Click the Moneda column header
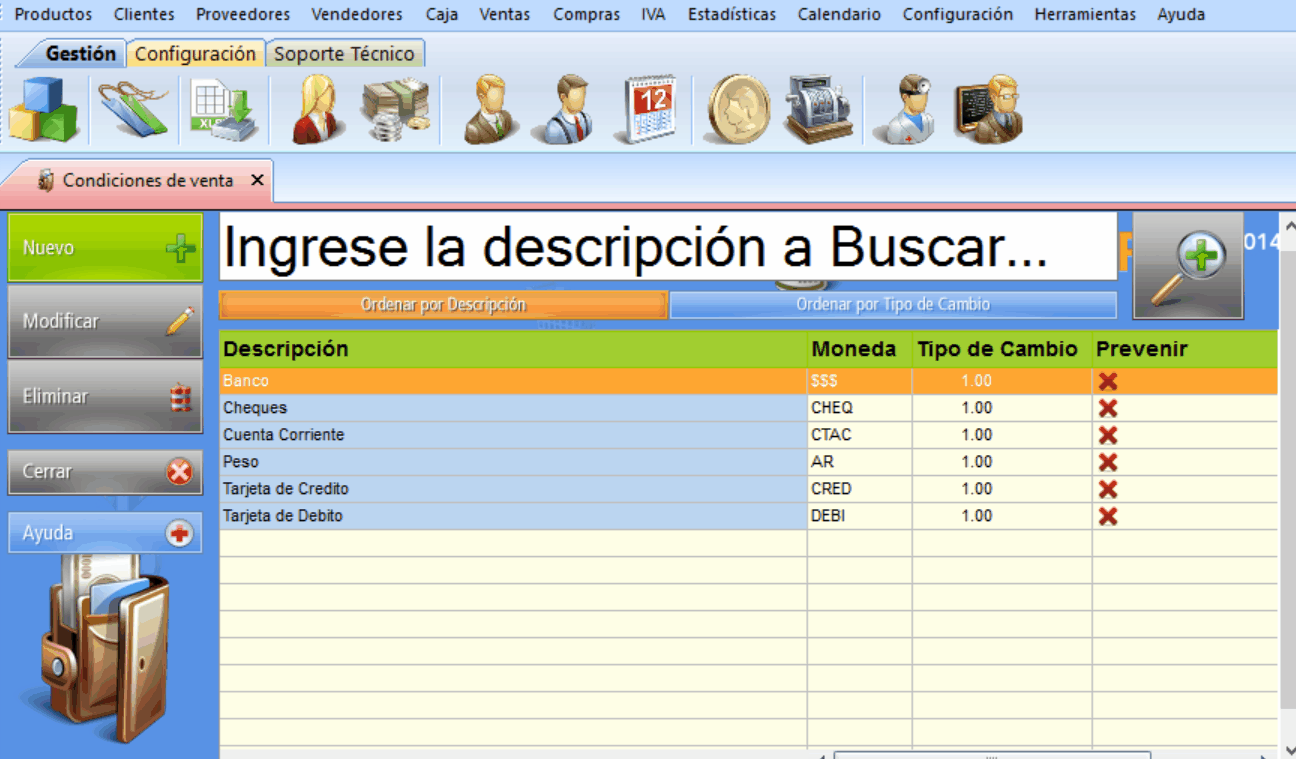 (x=859, y=349)
